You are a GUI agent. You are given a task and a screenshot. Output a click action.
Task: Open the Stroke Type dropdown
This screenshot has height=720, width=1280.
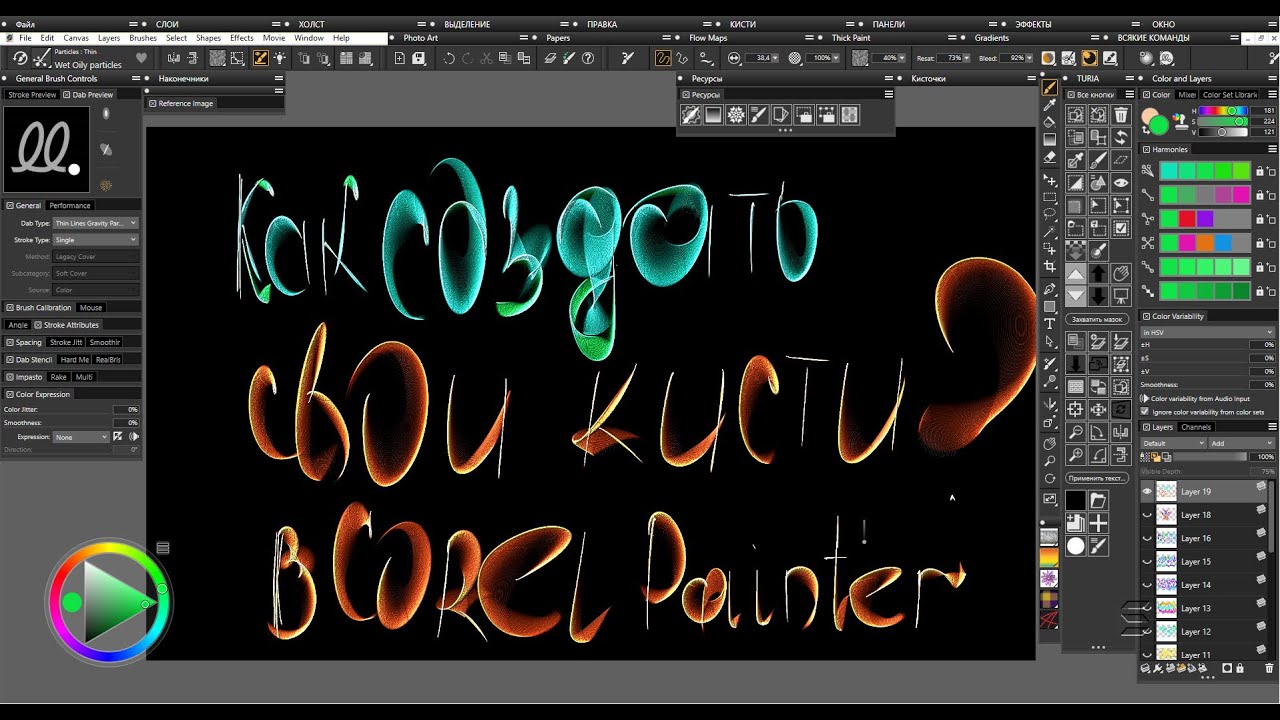click(x=95, y=240)
